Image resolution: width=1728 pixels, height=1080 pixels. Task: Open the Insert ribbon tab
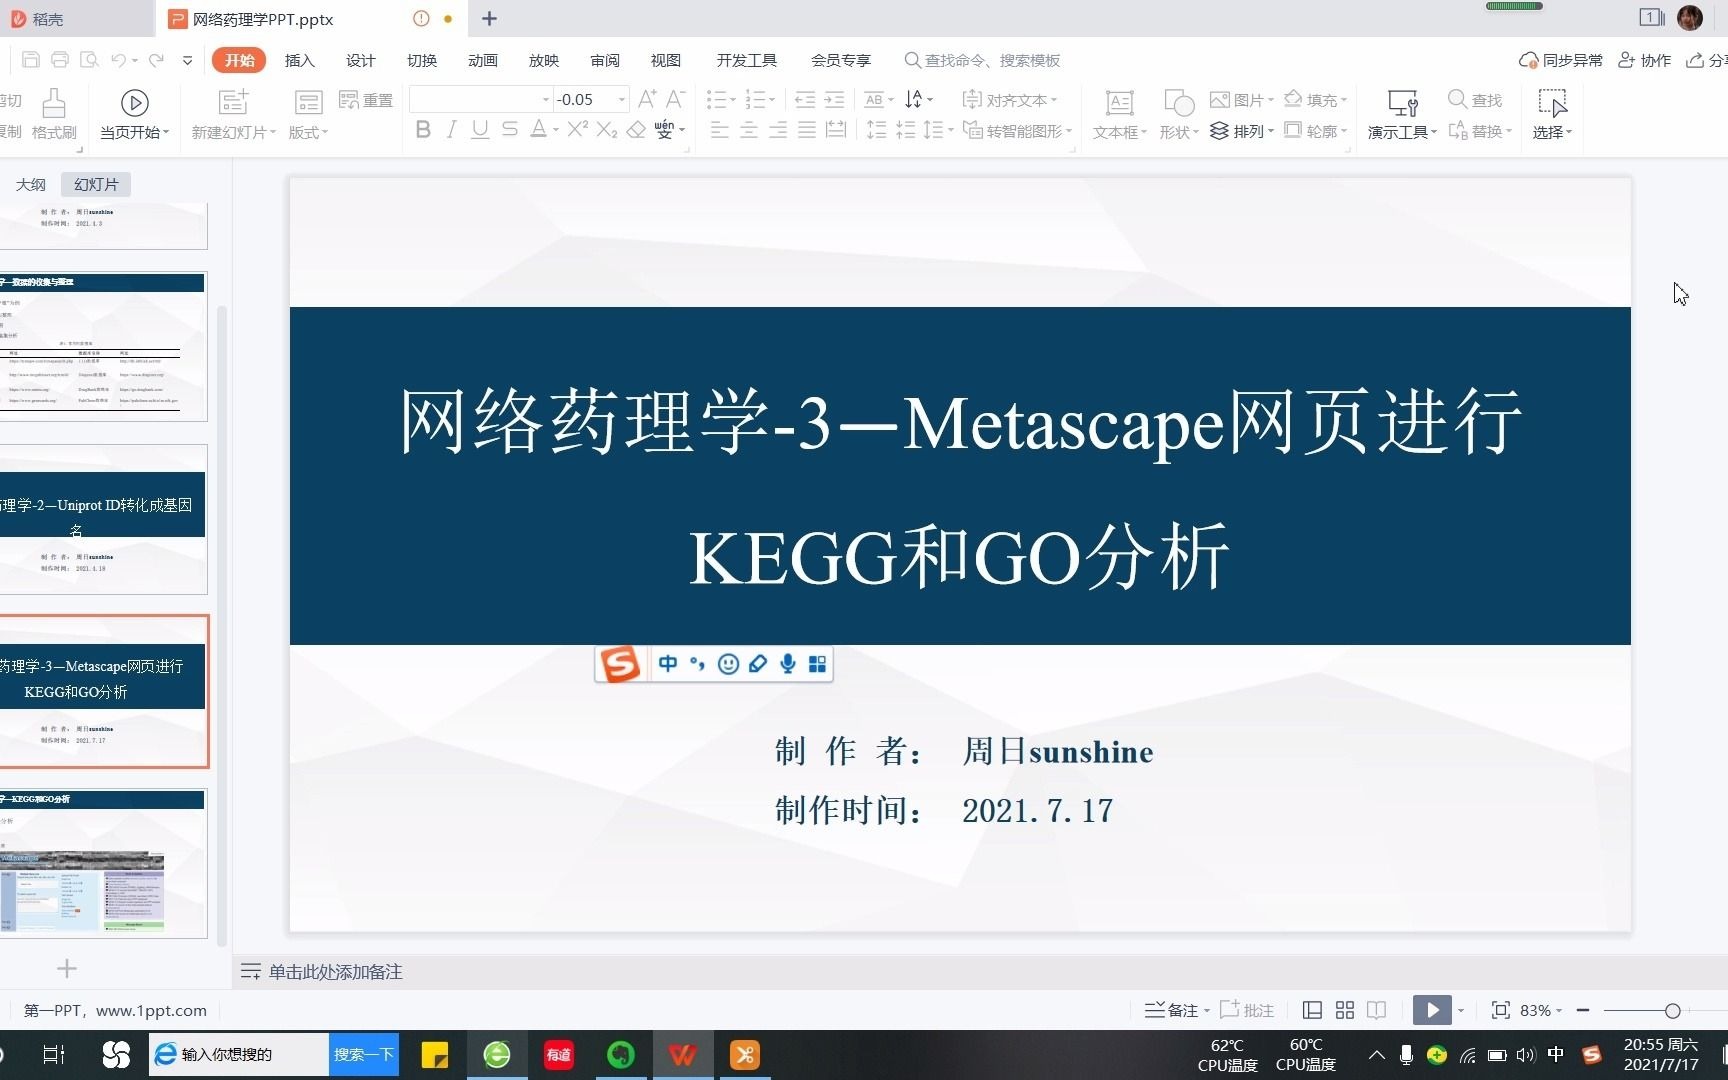[299, 60]
